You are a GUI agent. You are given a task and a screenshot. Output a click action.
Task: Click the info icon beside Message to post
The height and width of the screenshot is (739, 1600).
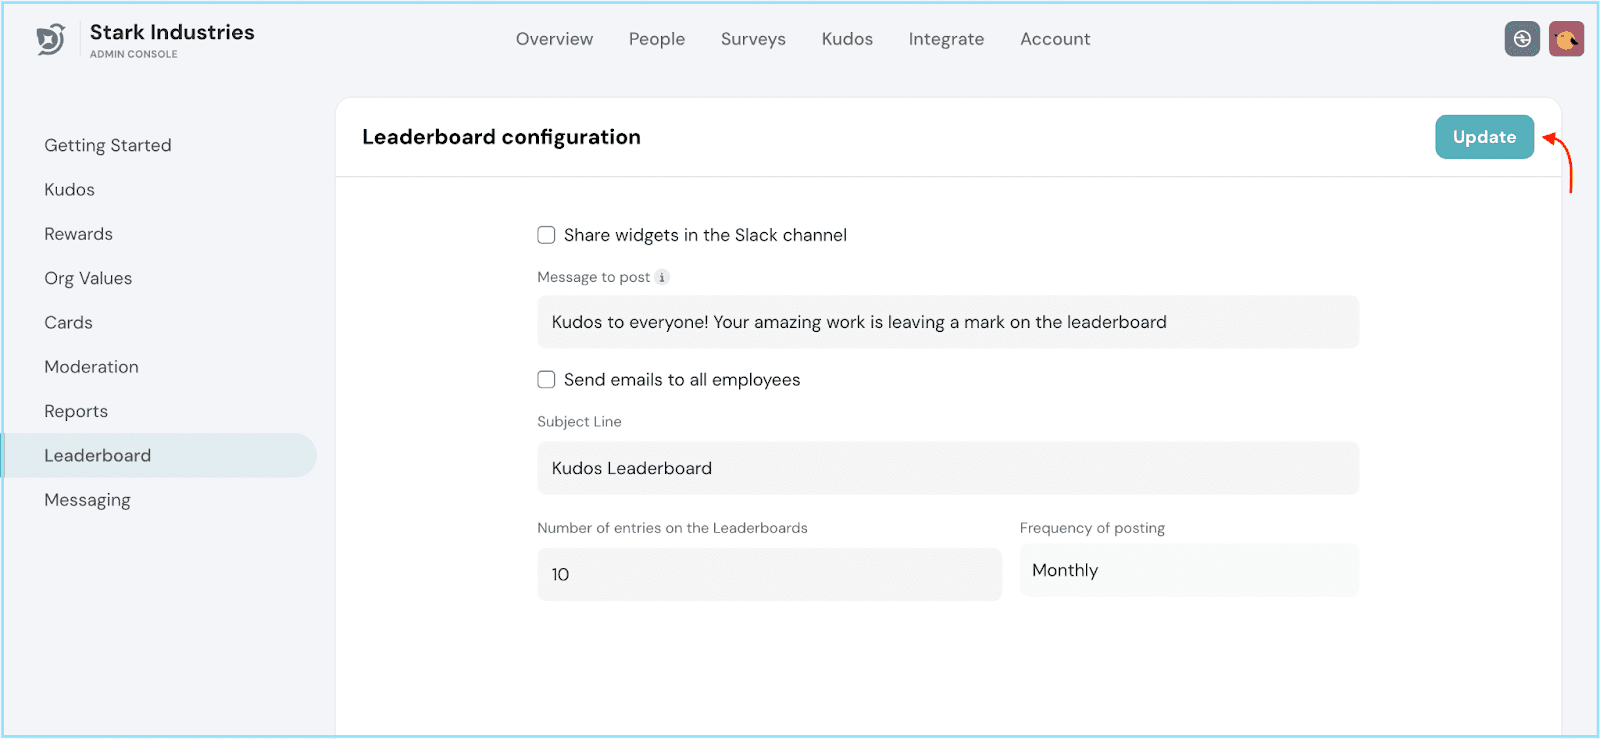(662, 277)
